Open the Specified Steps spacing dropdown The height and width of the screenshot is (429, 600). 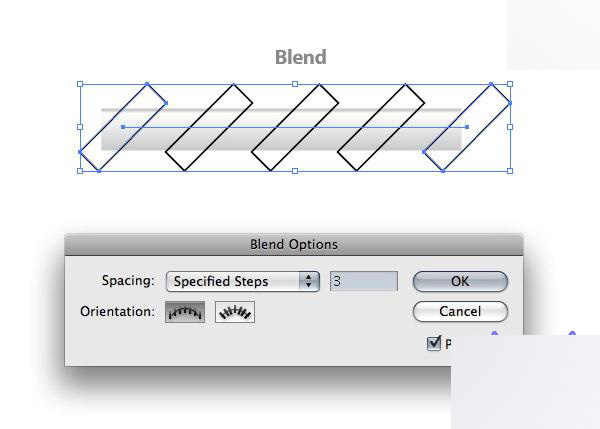click(x=241, y=281)
